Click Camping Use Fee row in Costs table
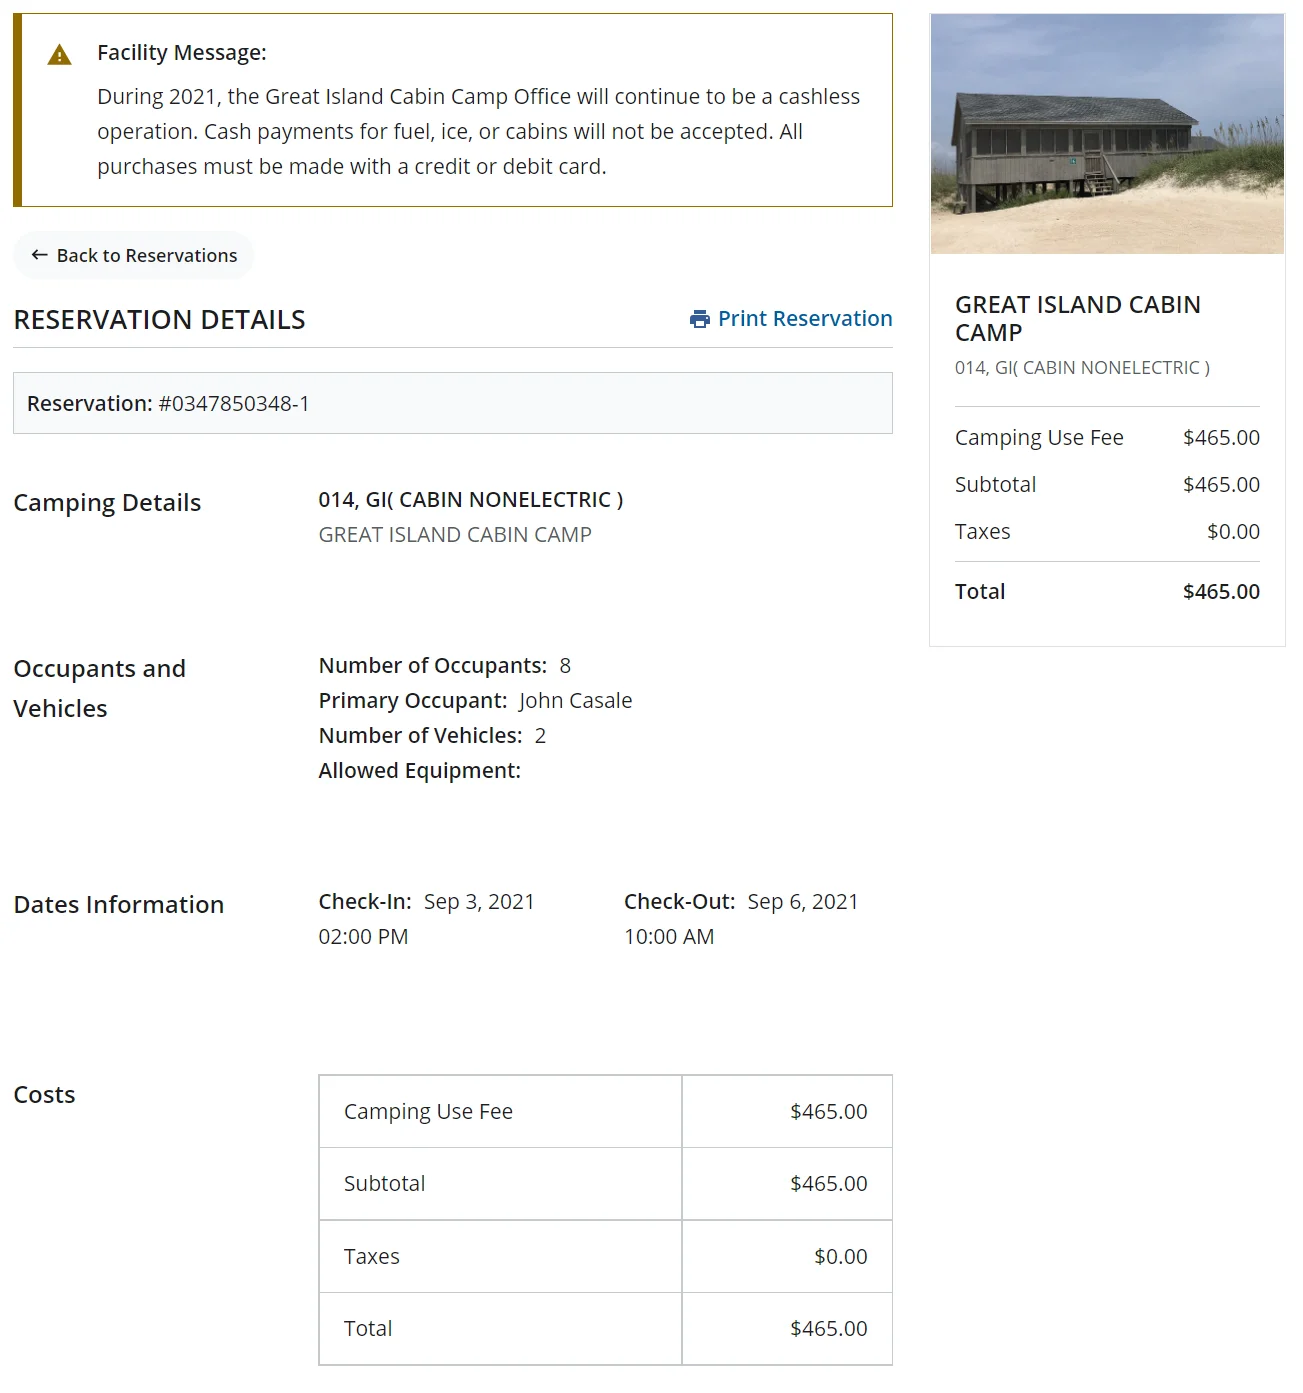 pyautogui.click(x=428, y=1112)
